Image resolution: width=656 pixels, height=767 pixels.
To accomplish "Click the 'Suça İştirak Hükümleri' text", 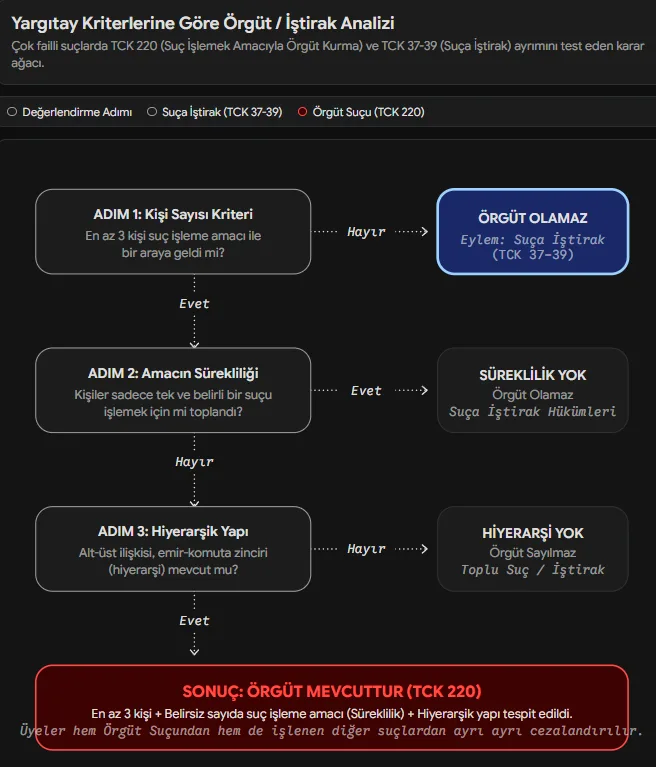I will 533,412.
